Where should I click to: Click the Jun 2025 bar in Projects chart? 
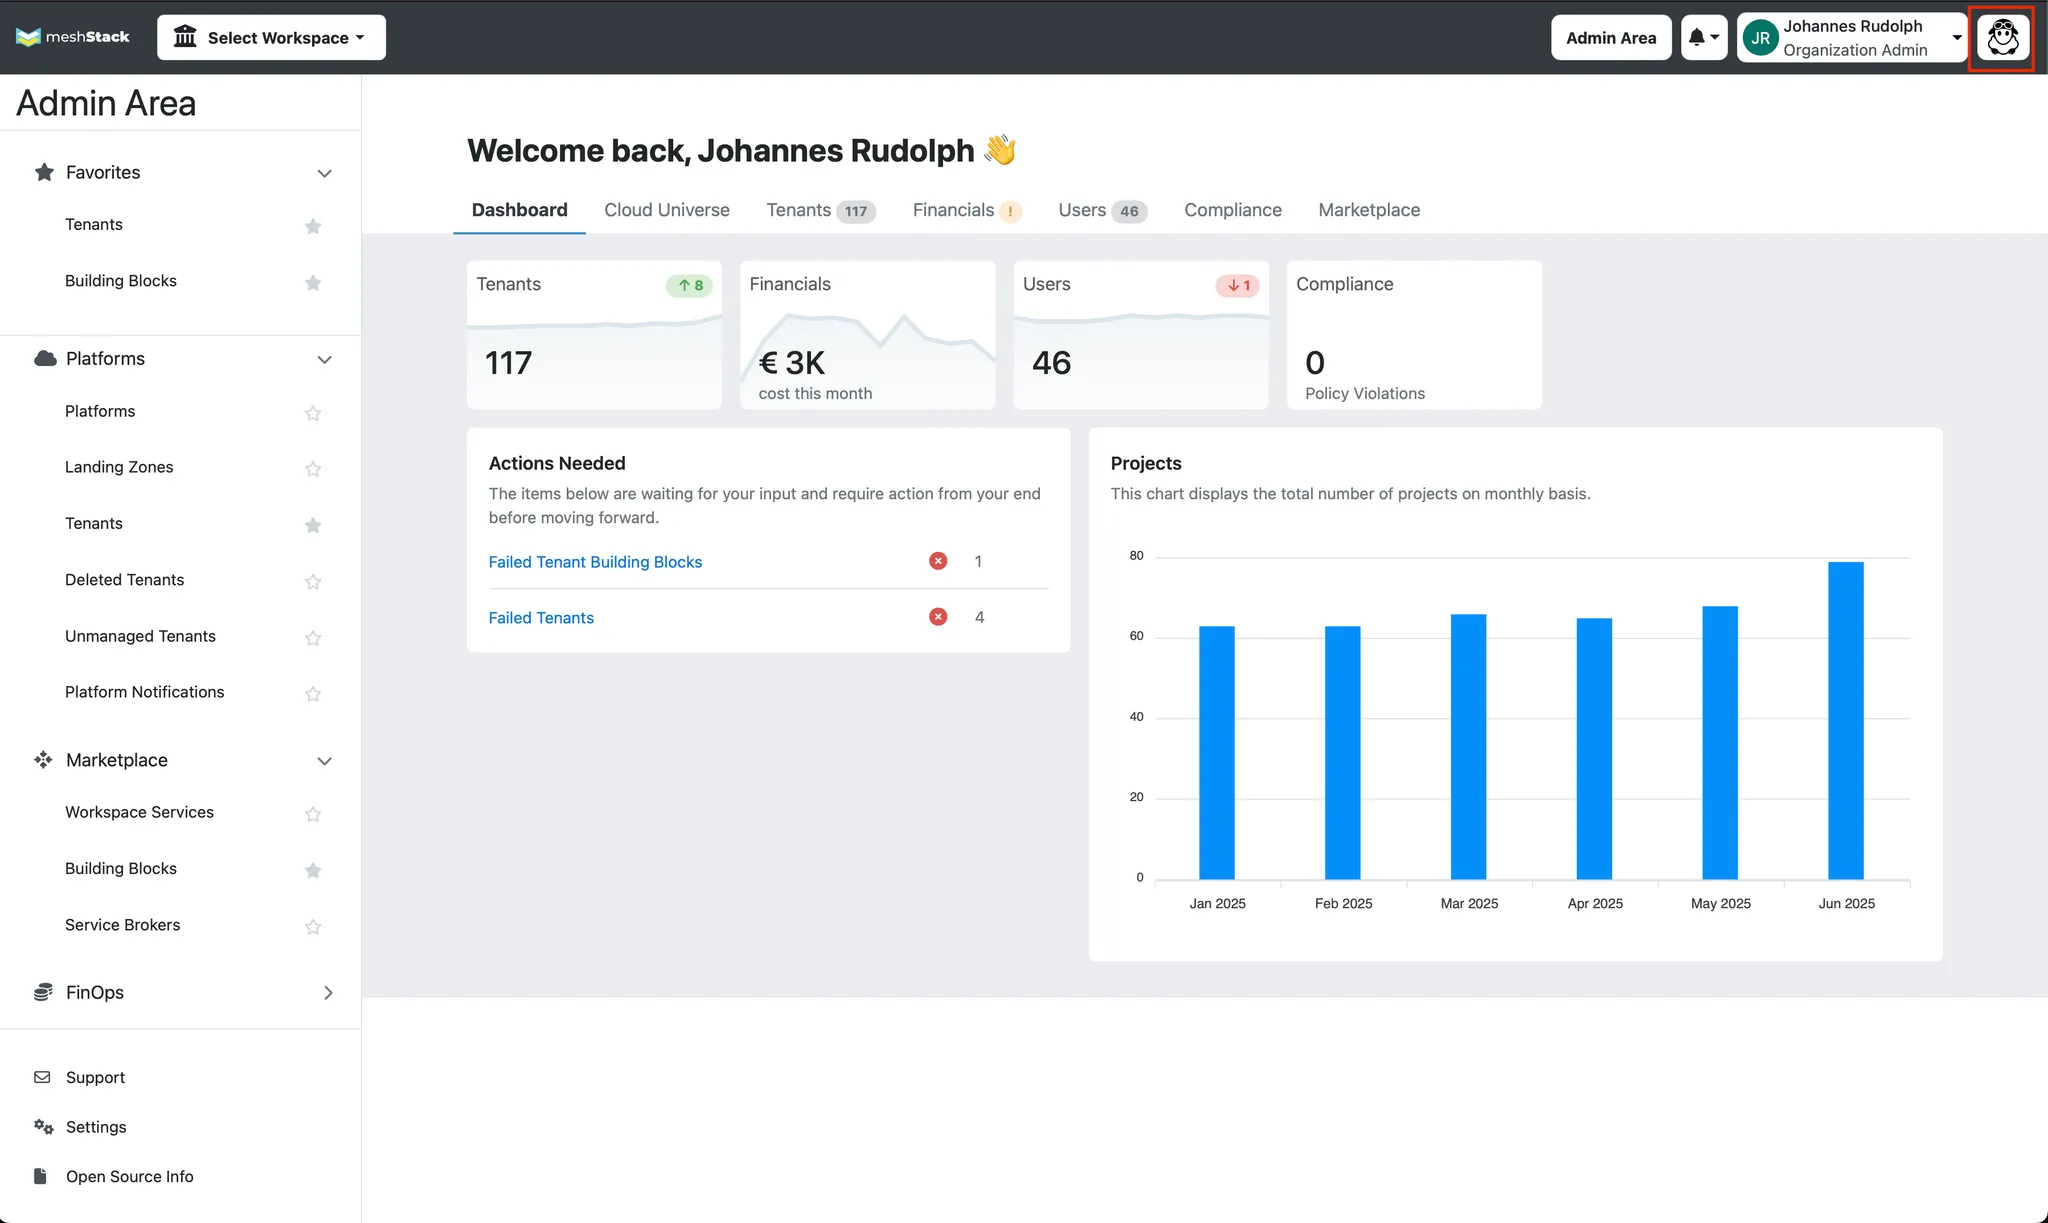coord(1846,720)
